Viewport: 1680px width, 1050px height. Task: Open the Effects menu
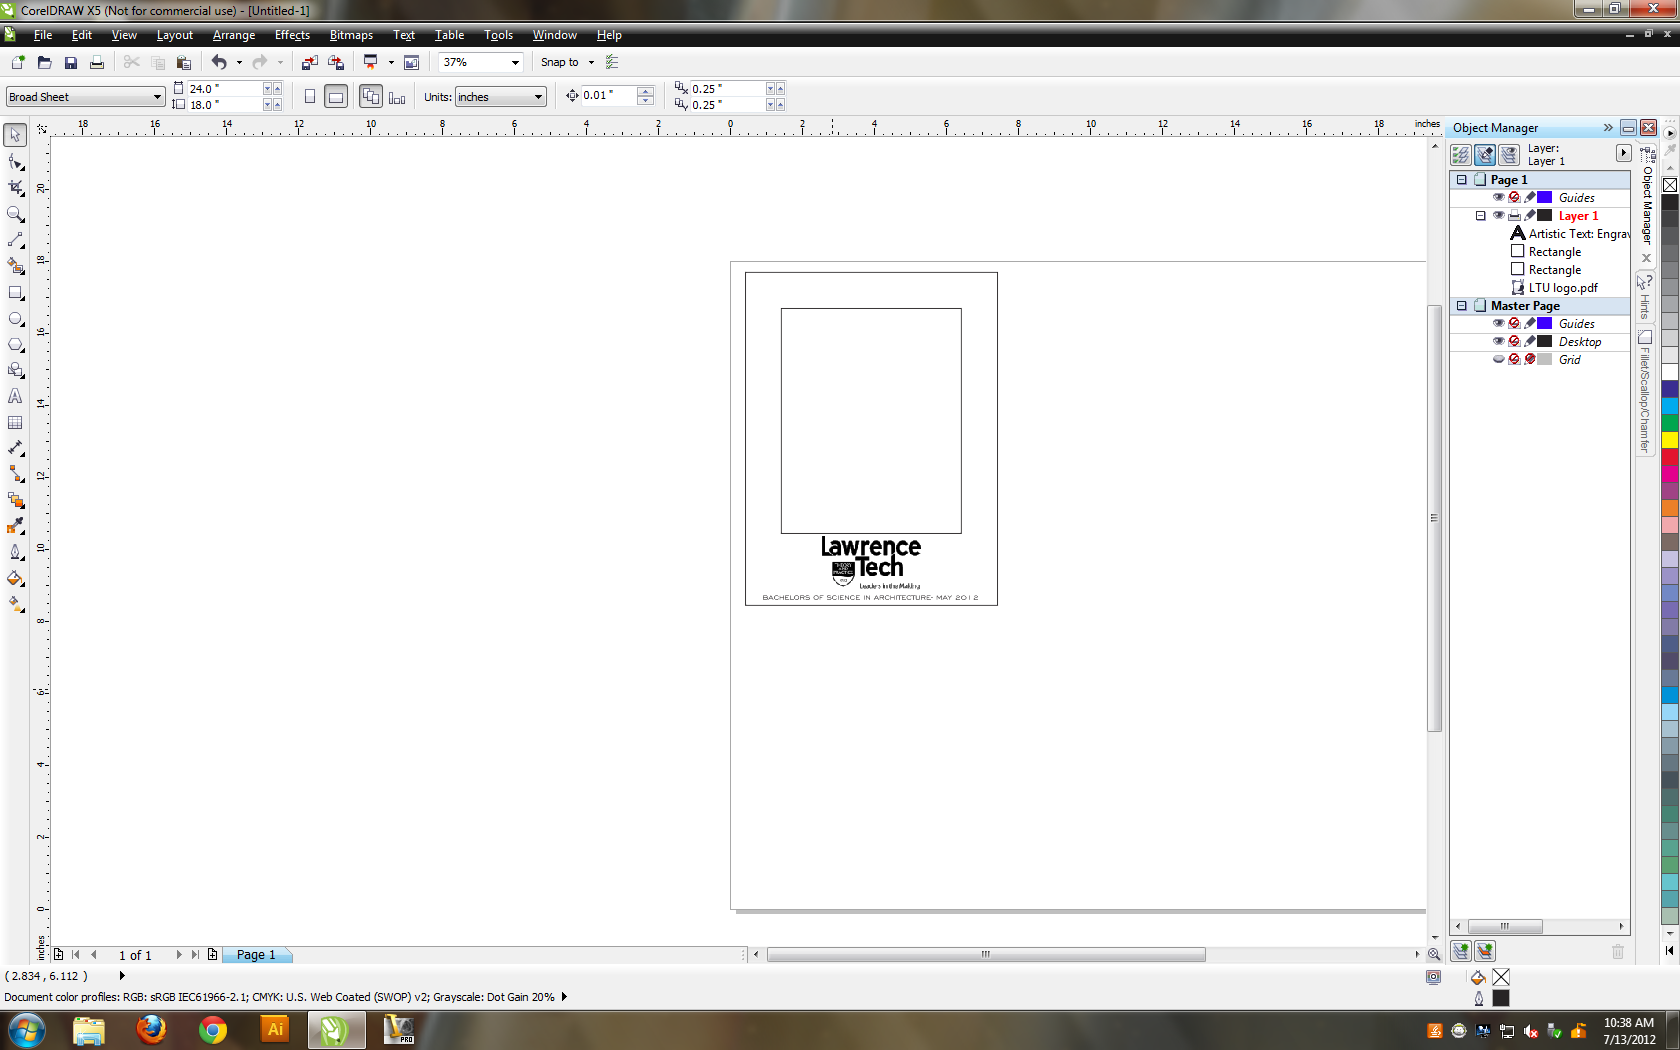pyautogui.click(x=292, y=35)
